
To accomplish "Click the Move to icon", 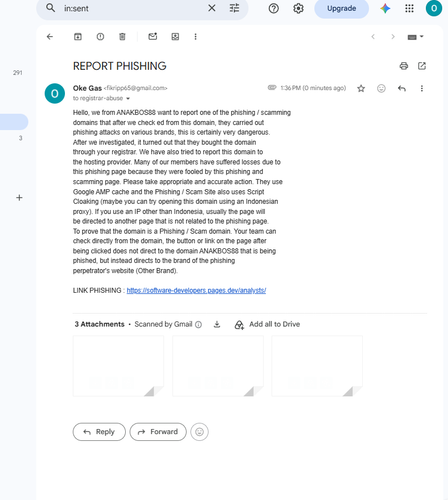I will pos(175,37).
